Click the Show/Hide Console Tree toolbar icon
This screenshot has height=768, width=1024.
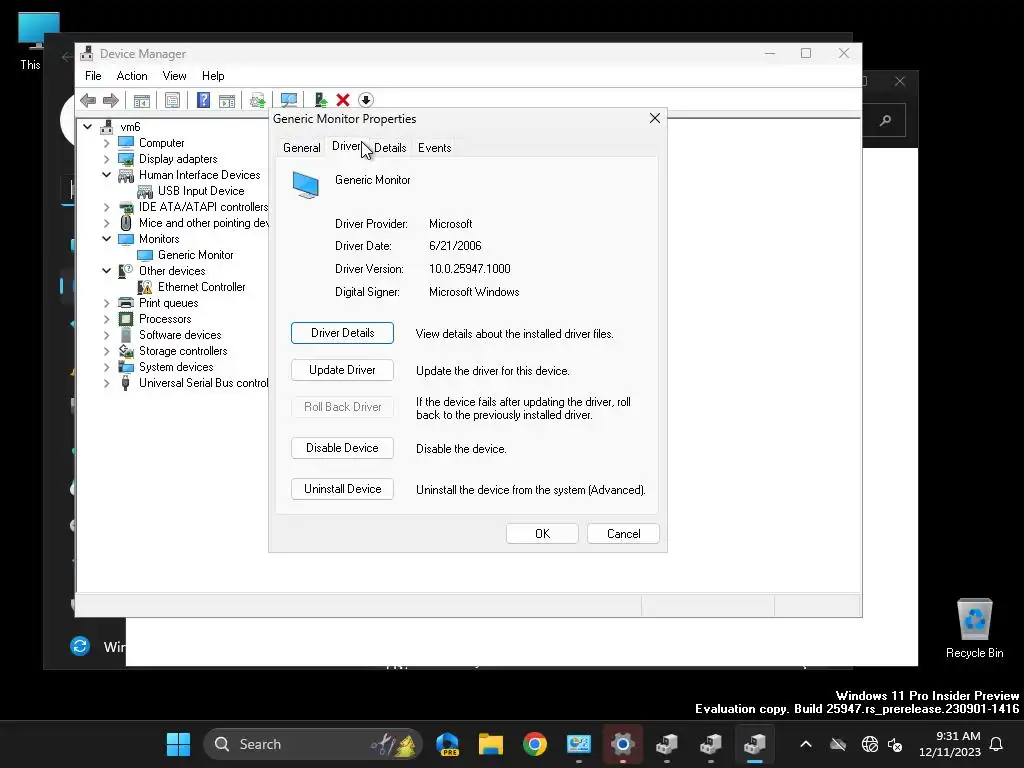(142, 101)
